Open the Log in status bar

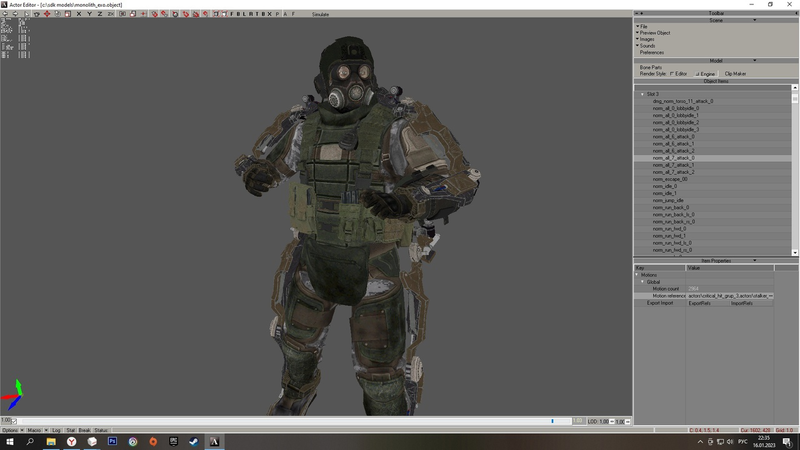tap(56, 431)
